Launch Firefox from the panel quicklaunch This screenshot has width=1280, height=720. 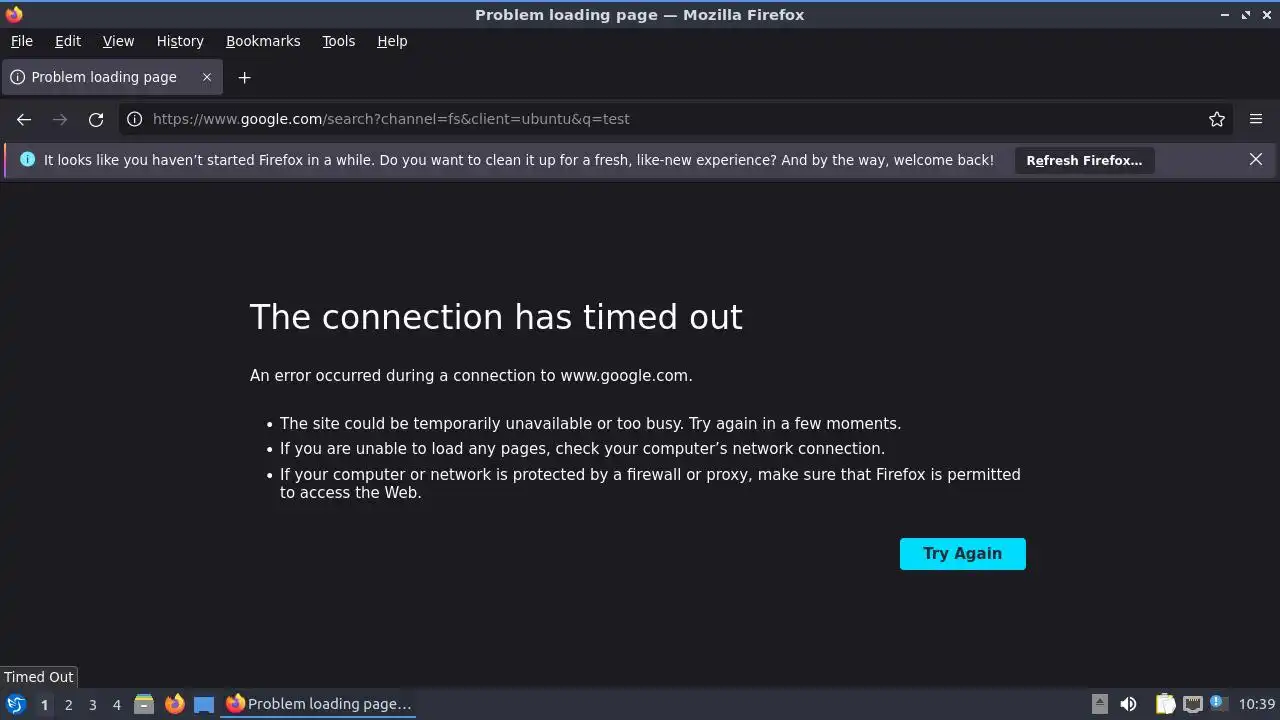coord(174,704)
